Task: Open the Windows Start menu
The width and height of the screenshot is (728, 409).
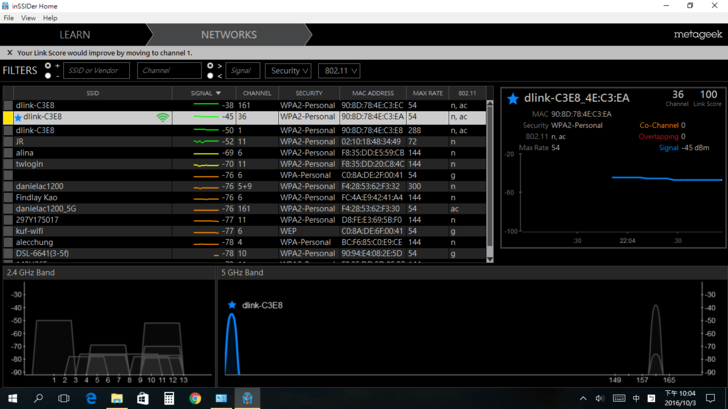Action: (x=13, y=398)
